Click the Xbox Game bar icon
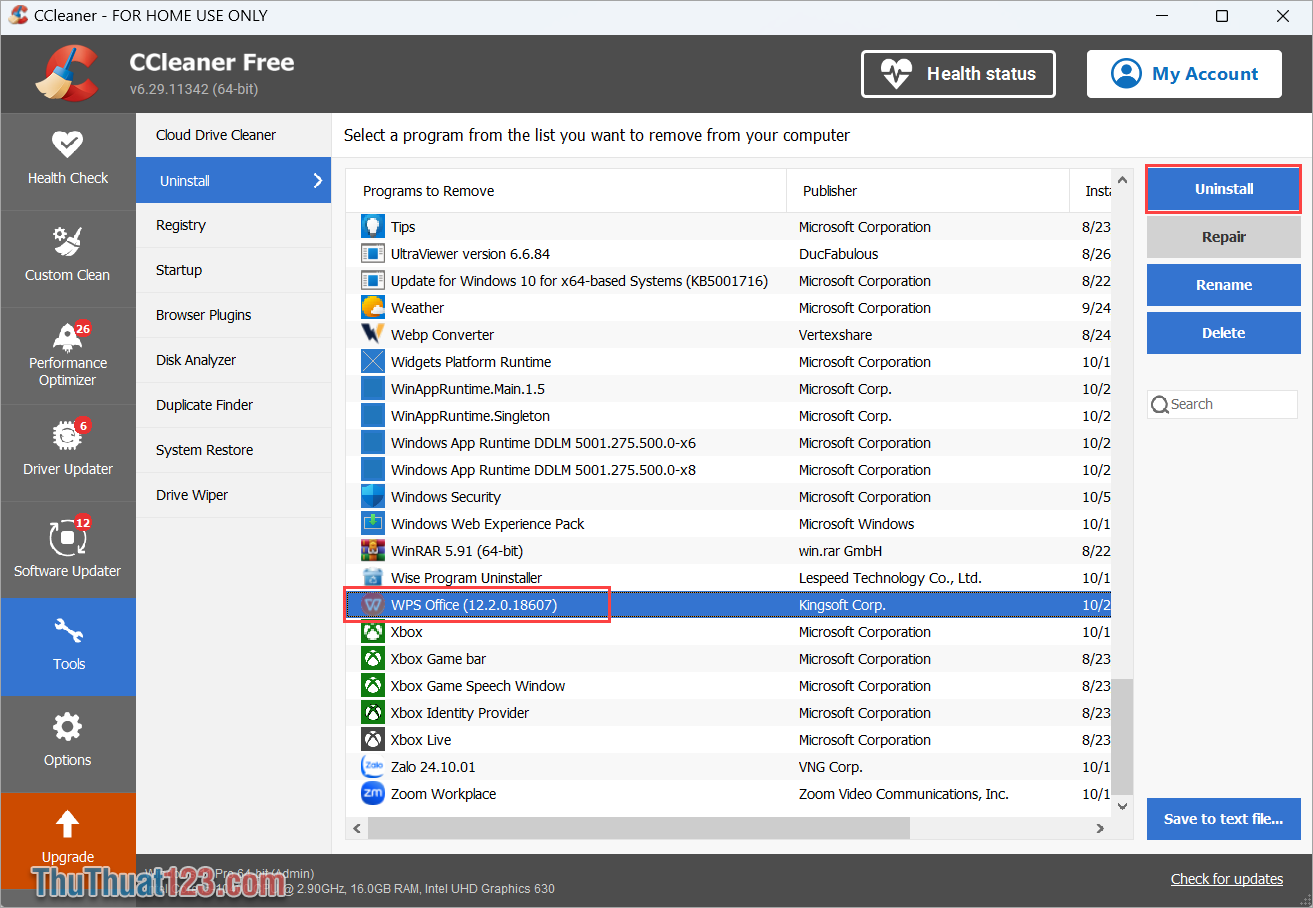This screenshot has height=908, width=1313. [372, 659]
